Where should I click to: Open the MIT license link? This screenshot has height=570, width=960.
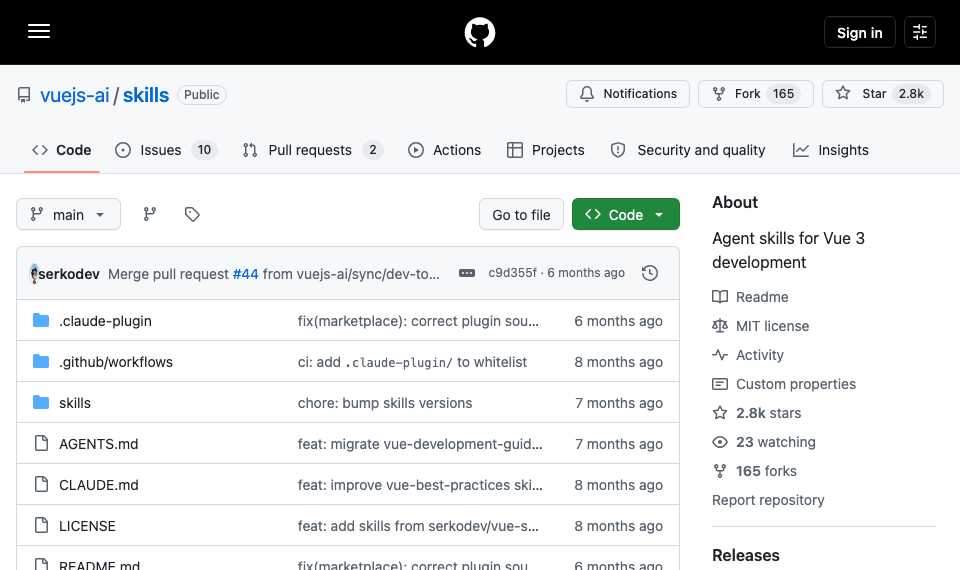(772, 326)
